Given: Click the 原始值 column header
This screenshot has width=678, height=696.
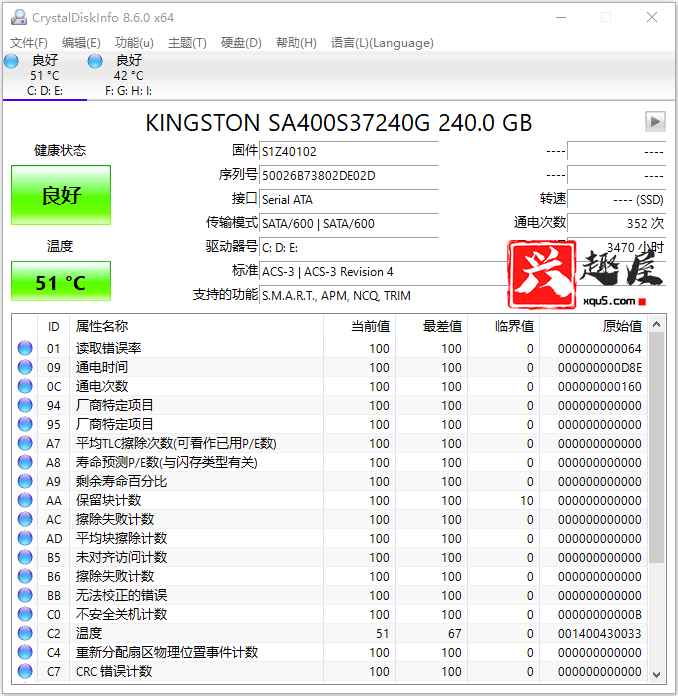Looking at the screenshot, I should click(x=593, y=327).
